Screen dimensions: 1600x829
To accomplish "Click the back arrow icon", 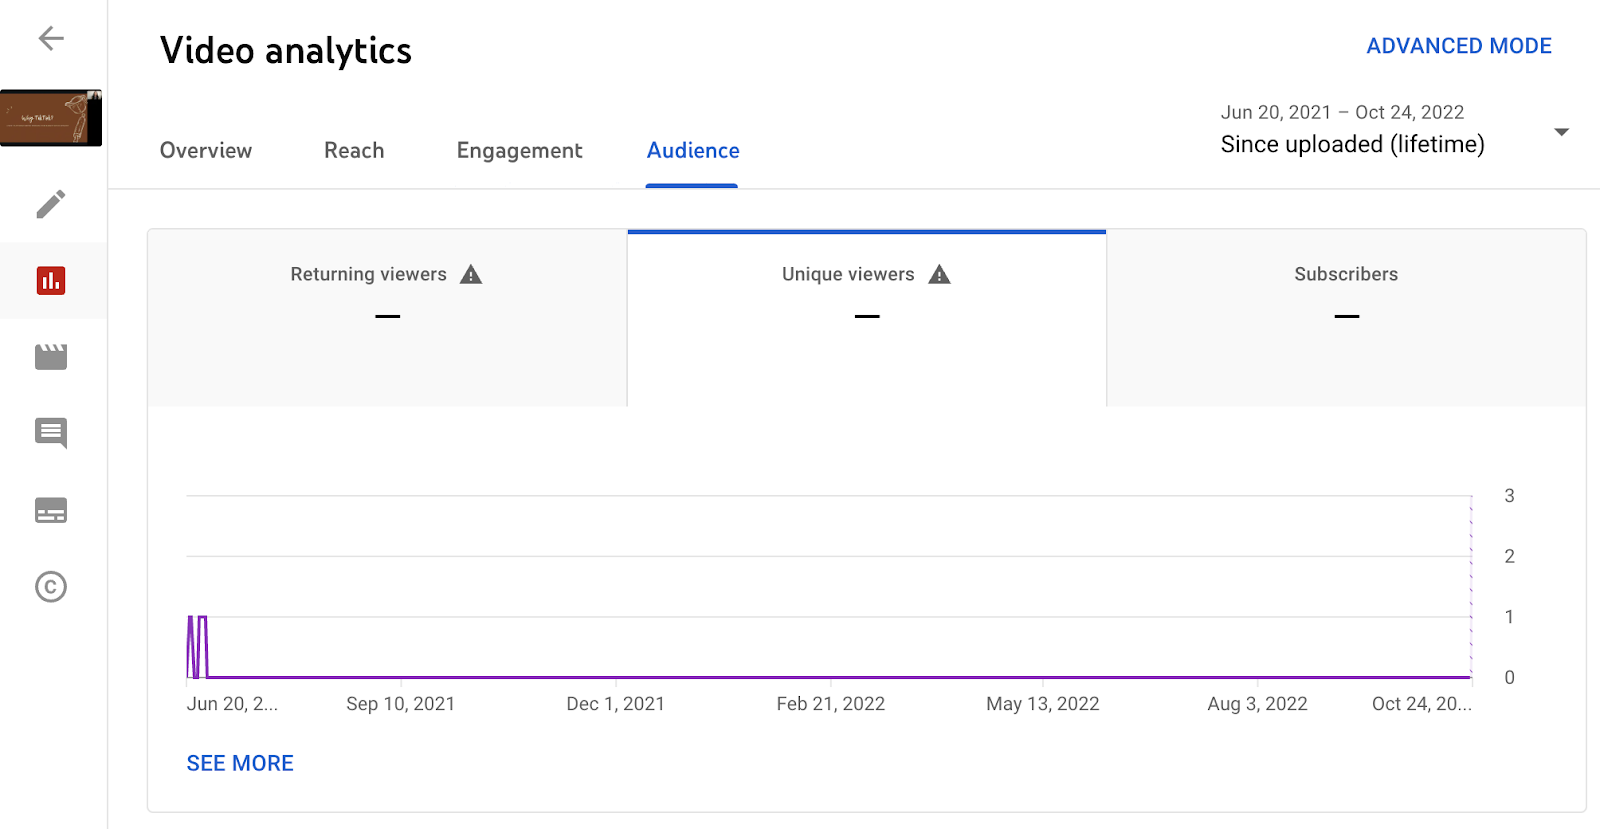I will [x=51, y=39].
